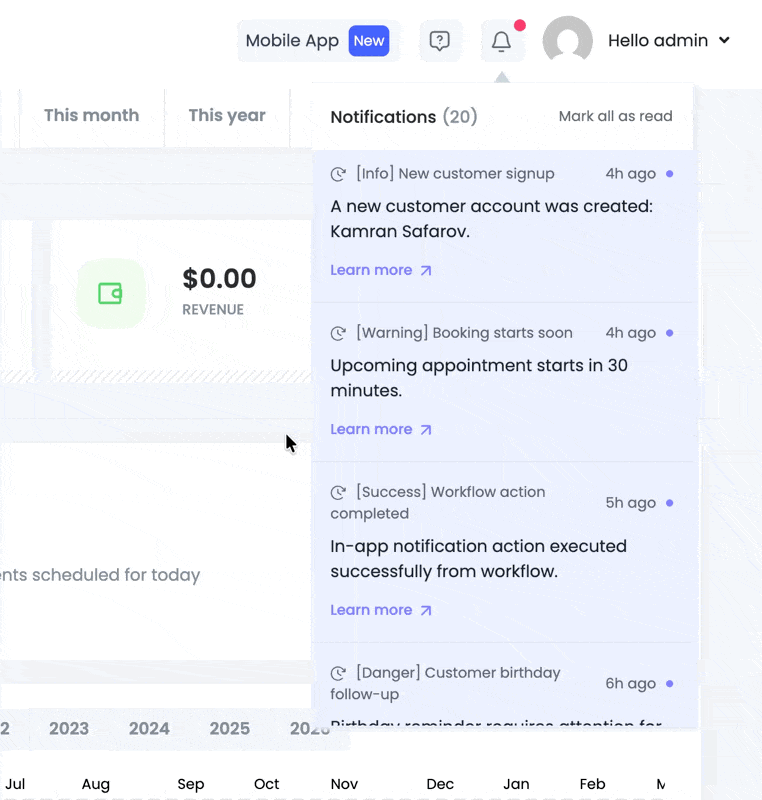Screen dimensions: 762x800
Task: Toggle unread dot on Booking starts soon
Action: click(669, 333)
